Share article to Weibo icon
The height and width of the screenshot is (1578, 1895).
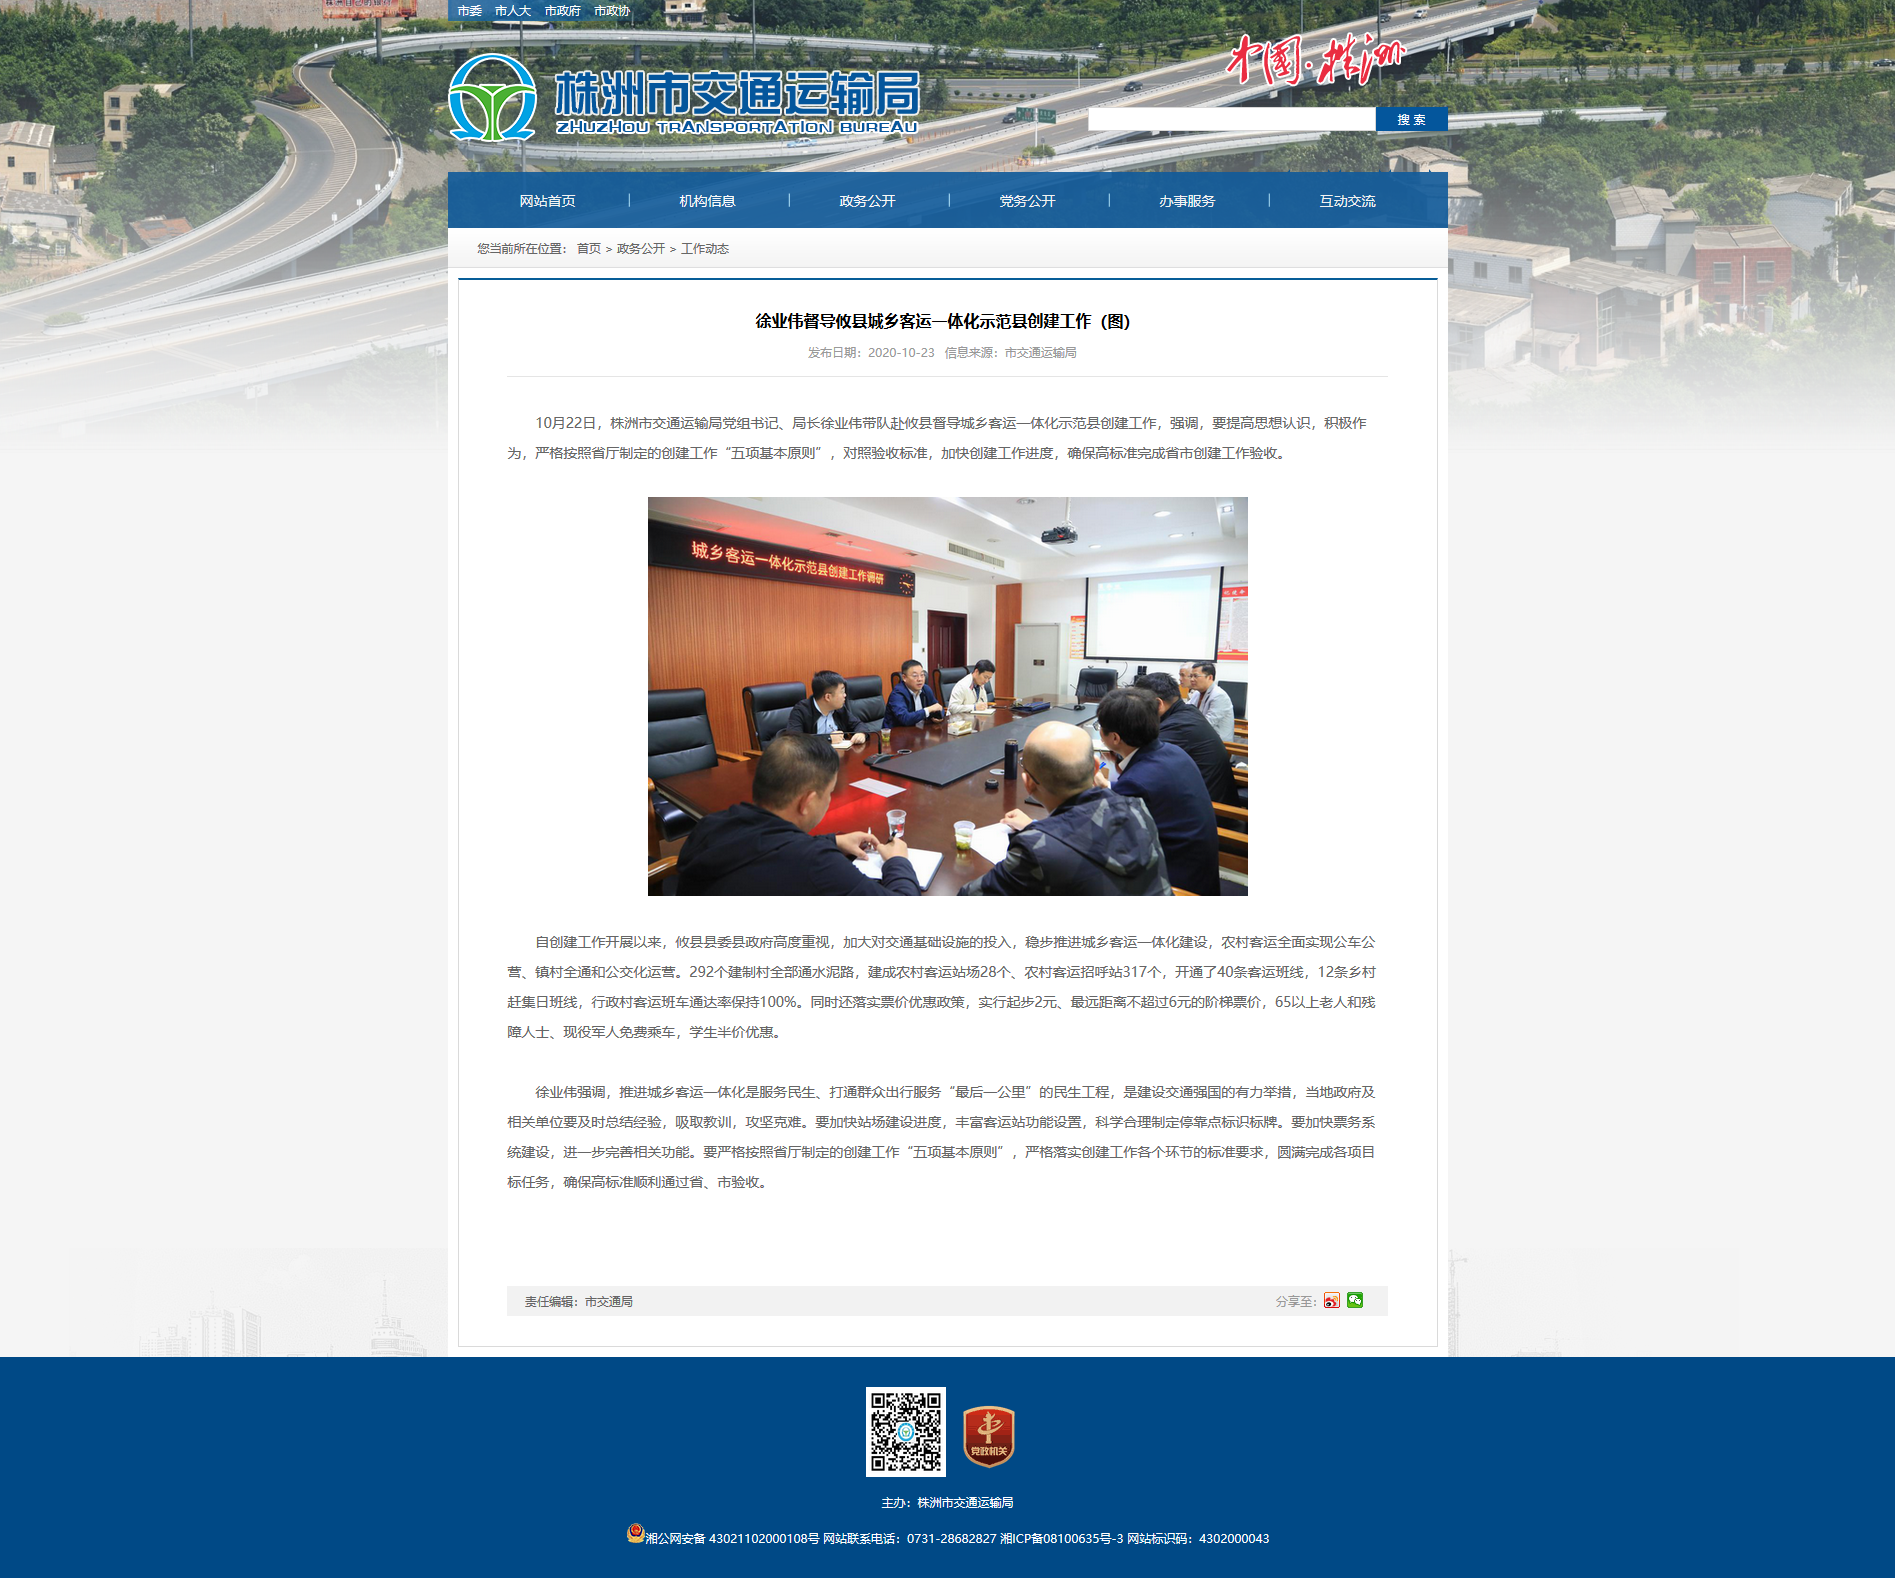(x=1331, y=1300)
